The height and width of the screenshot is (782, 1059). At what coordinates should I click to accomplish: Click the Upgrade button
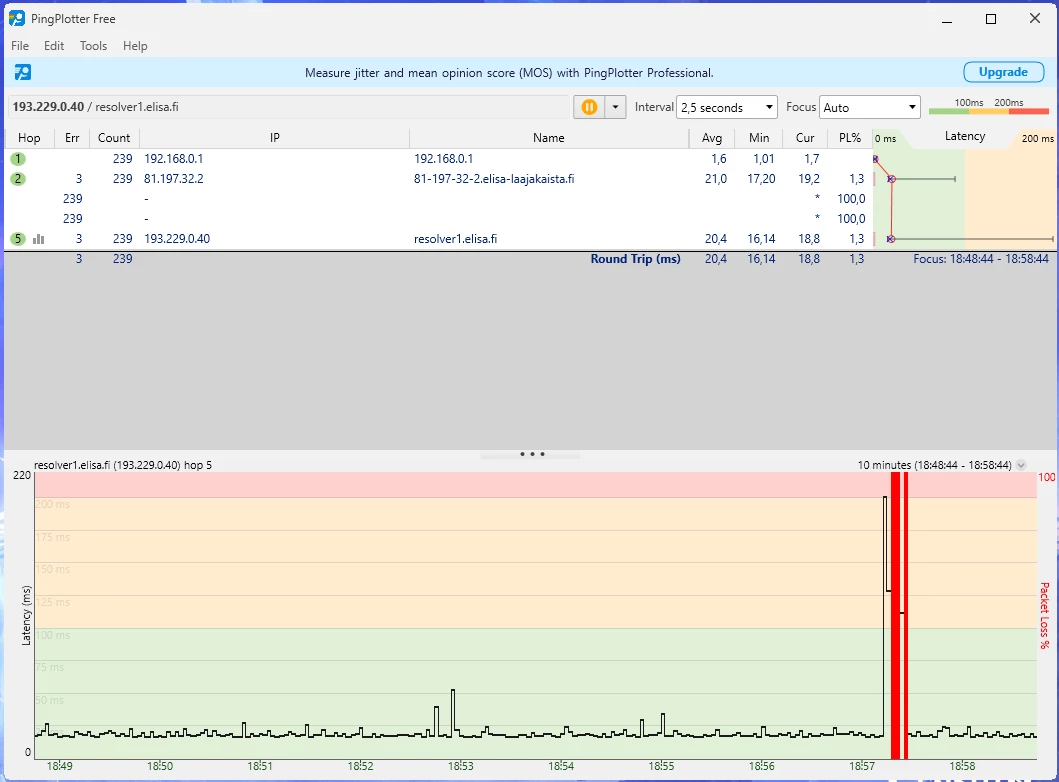click(x=1004, y=72)
